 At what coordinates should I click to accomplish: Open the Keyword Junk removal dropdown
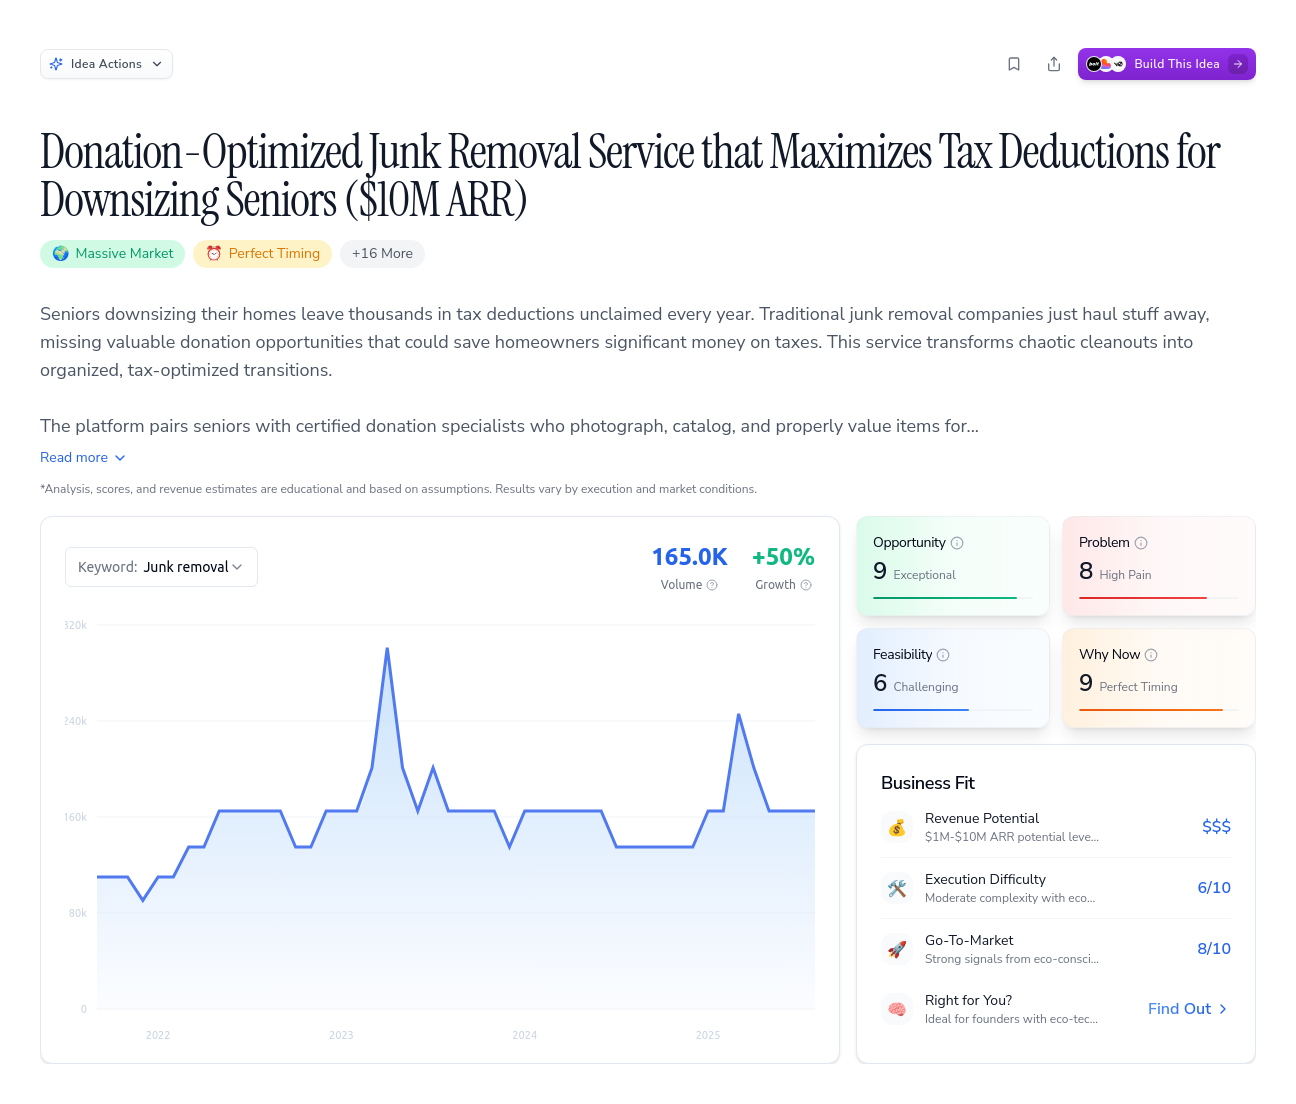click(x=161, y=567)
